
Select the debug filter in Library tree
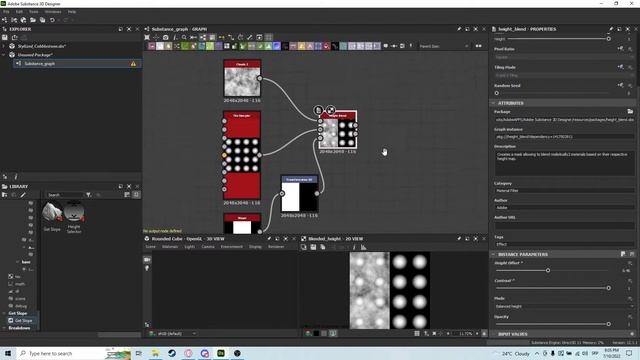pos(20,306)
